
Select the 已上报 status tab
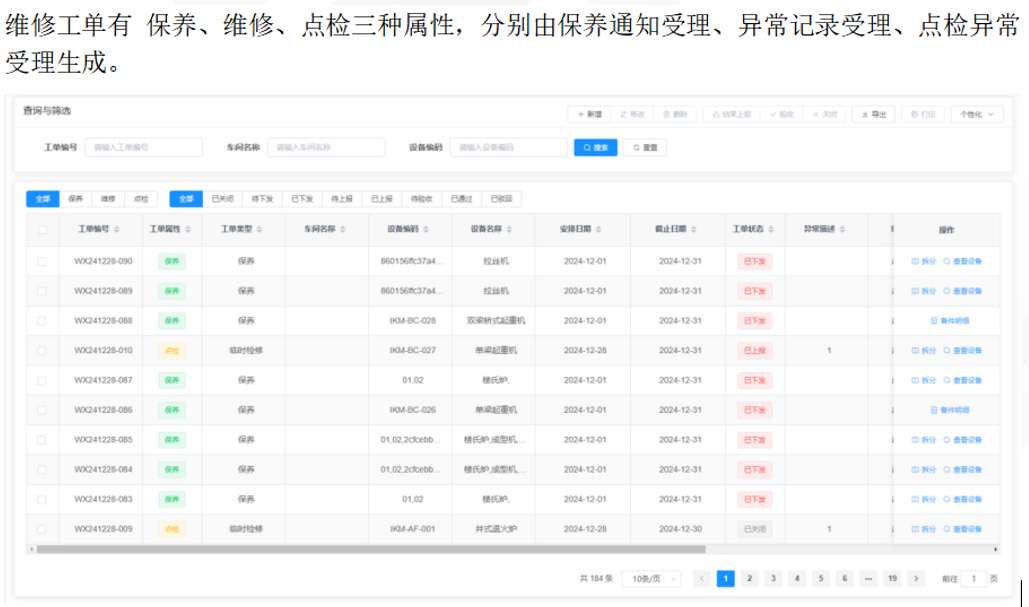[x=382, y=199]
